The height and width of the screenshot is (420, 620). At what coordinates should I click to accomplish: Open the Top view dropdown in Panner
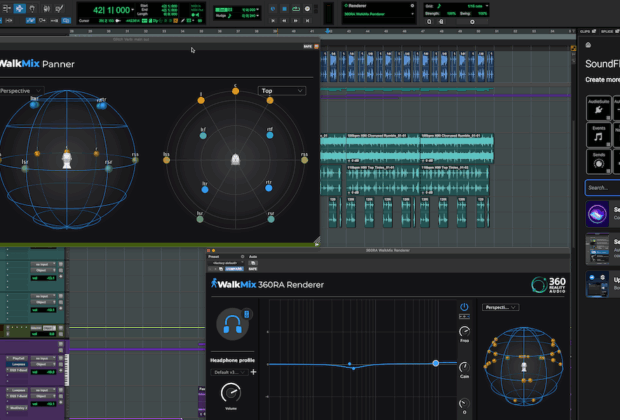tap(281, 90)
